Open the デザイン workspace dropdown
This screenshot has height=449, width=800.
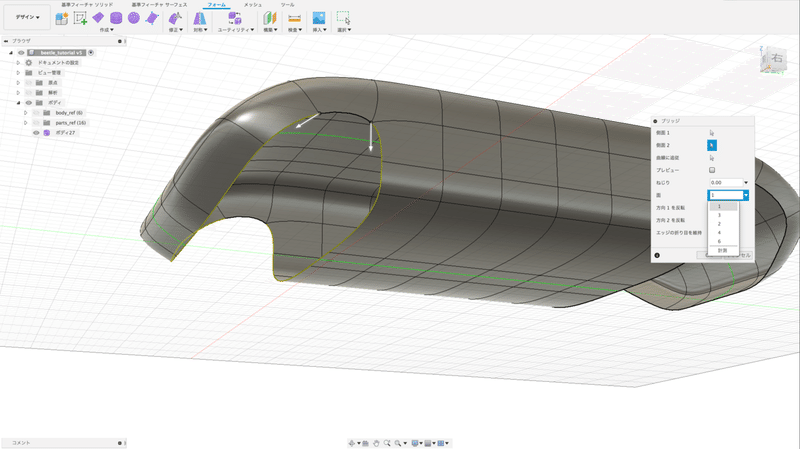coord(26,17)
